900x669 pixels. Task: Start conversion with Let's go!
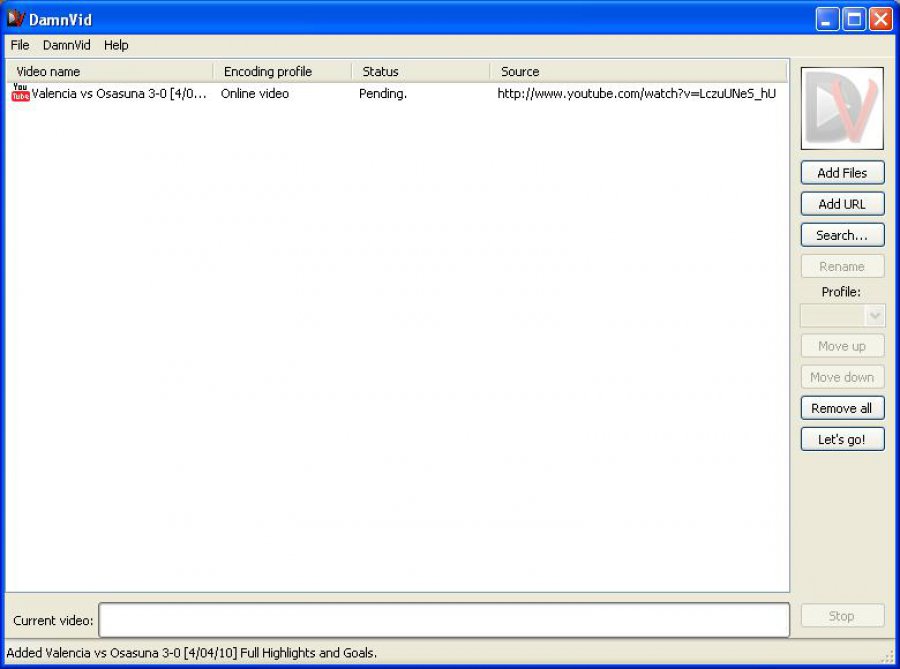(842, 439)
